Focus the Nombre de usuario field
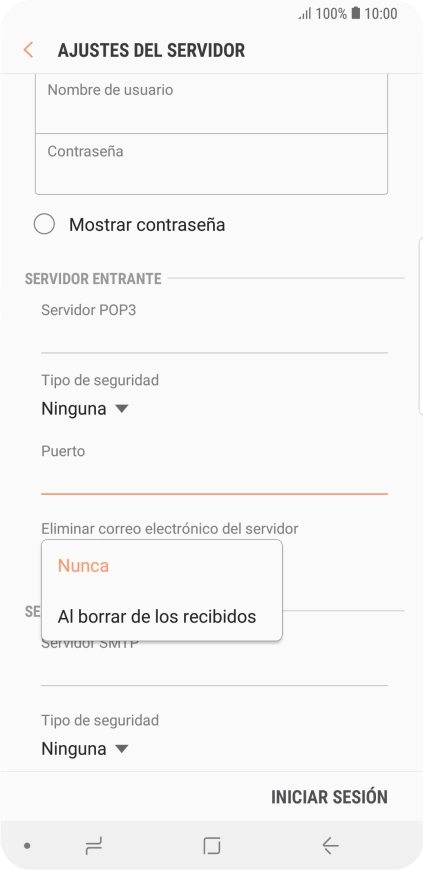Screen dimensions: 423x870 212,103
